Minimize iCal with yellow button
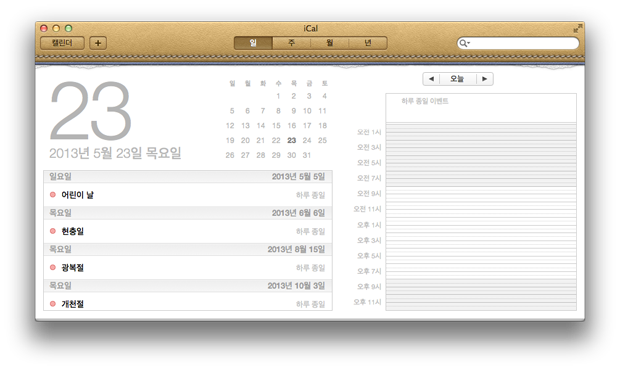This screenshot has height=370, width=620. click(56, 28)
